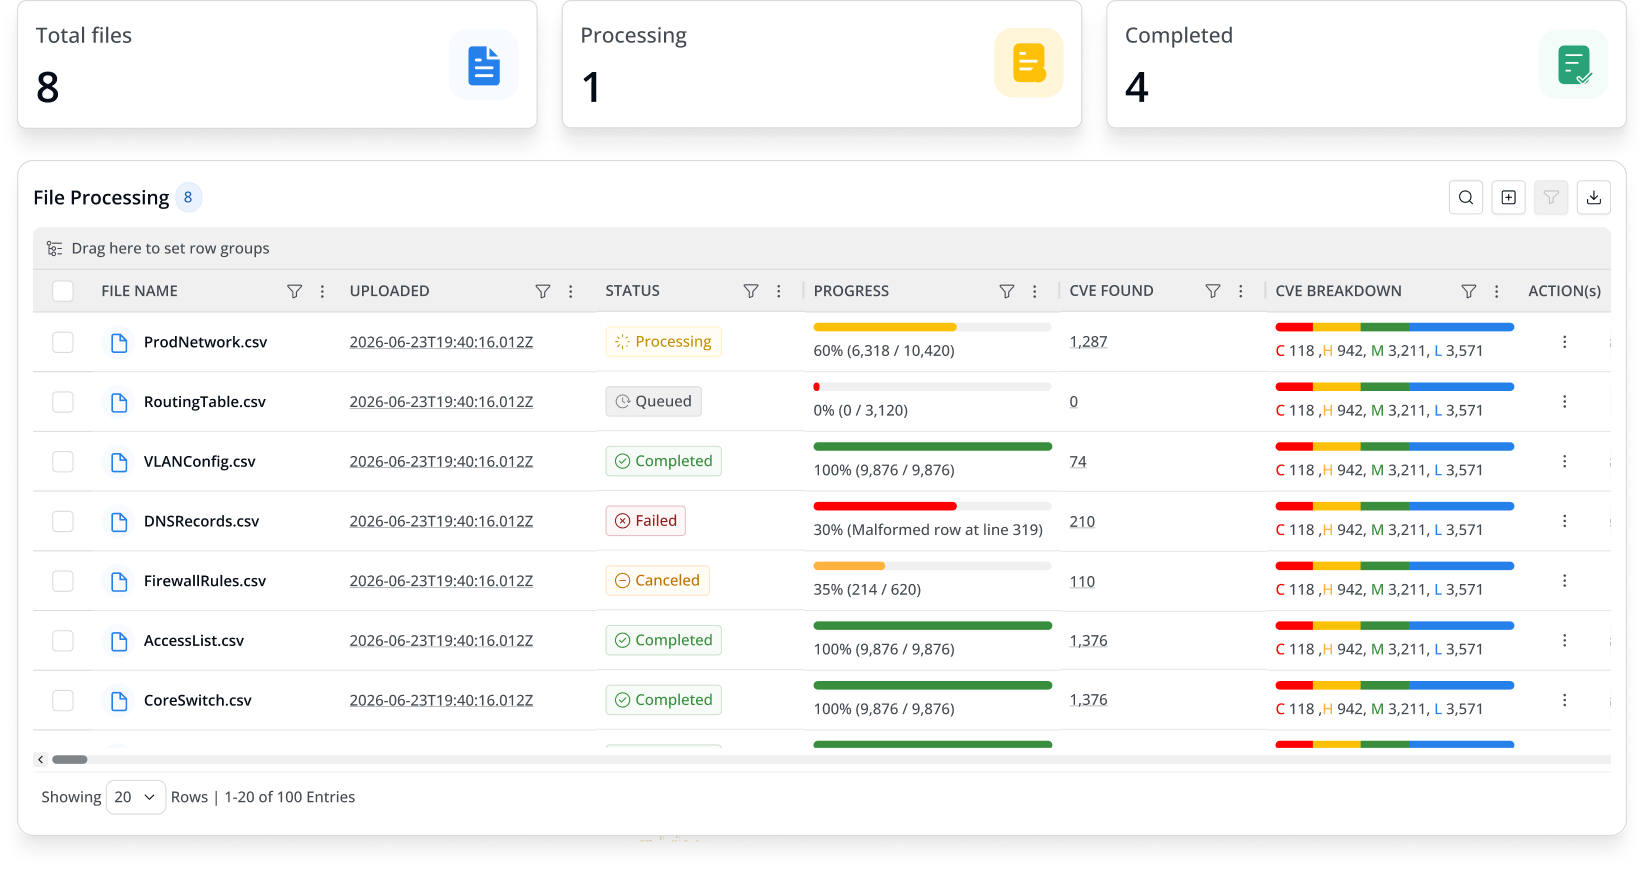The width and height of the screenshot is (1645, 871).
Task: Open CVE BREAKDOWN column options menu
Action: click(x=1497, y=291)
